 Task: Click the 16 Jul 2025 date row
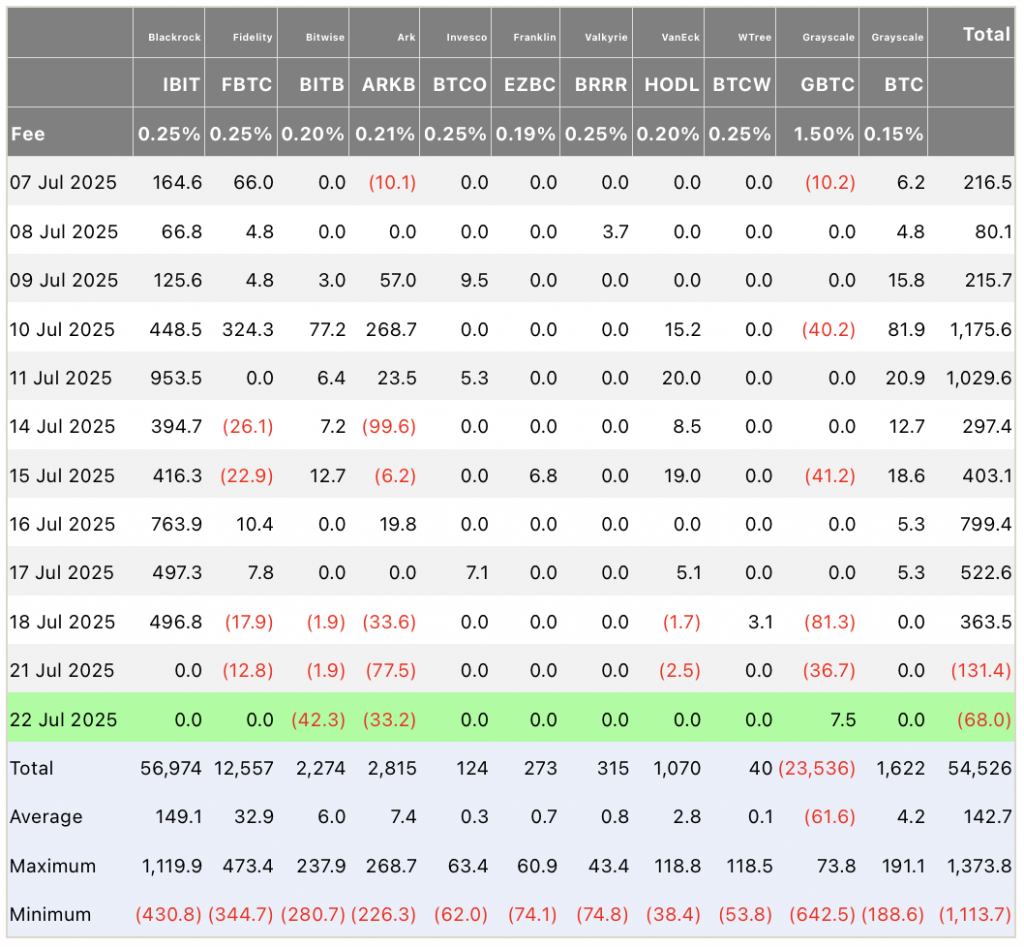click(x=62, y=524)
